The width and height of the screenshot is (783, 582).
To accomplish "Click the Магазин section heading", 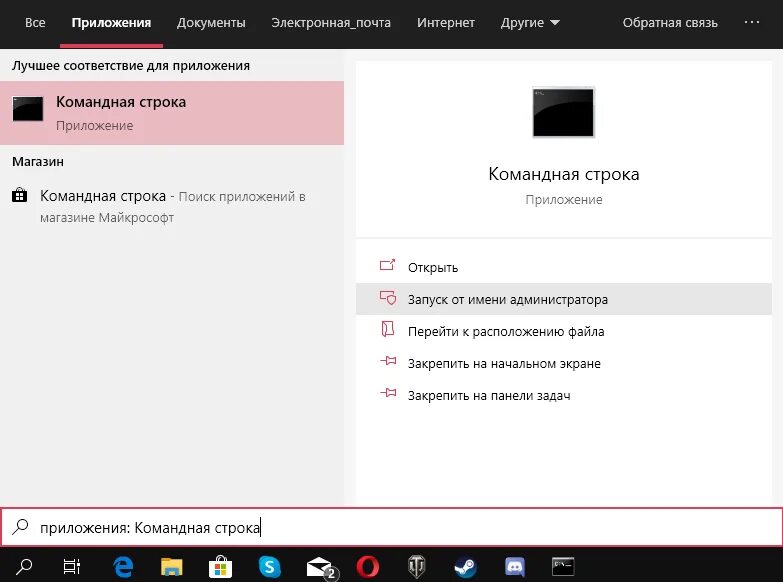I will pyautogui.click(x=38, y=162).
